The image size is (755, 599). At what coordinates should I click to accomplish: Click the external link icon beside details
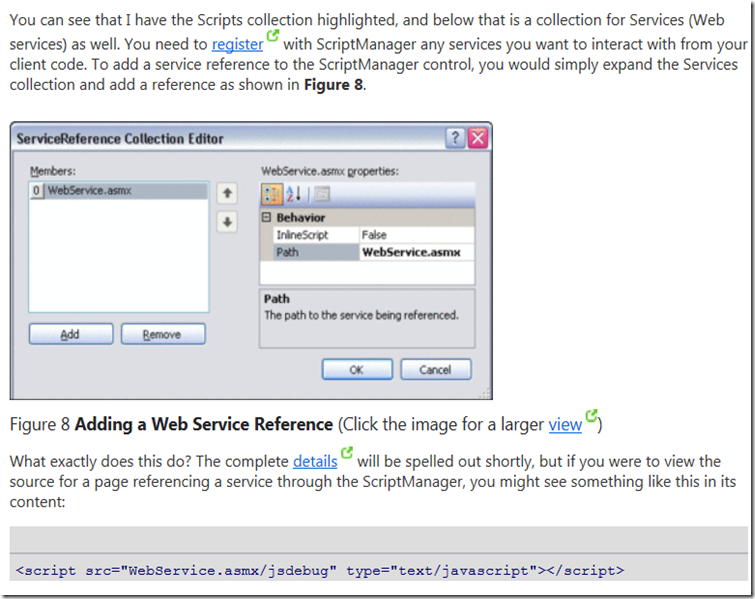tap(347, 453)
